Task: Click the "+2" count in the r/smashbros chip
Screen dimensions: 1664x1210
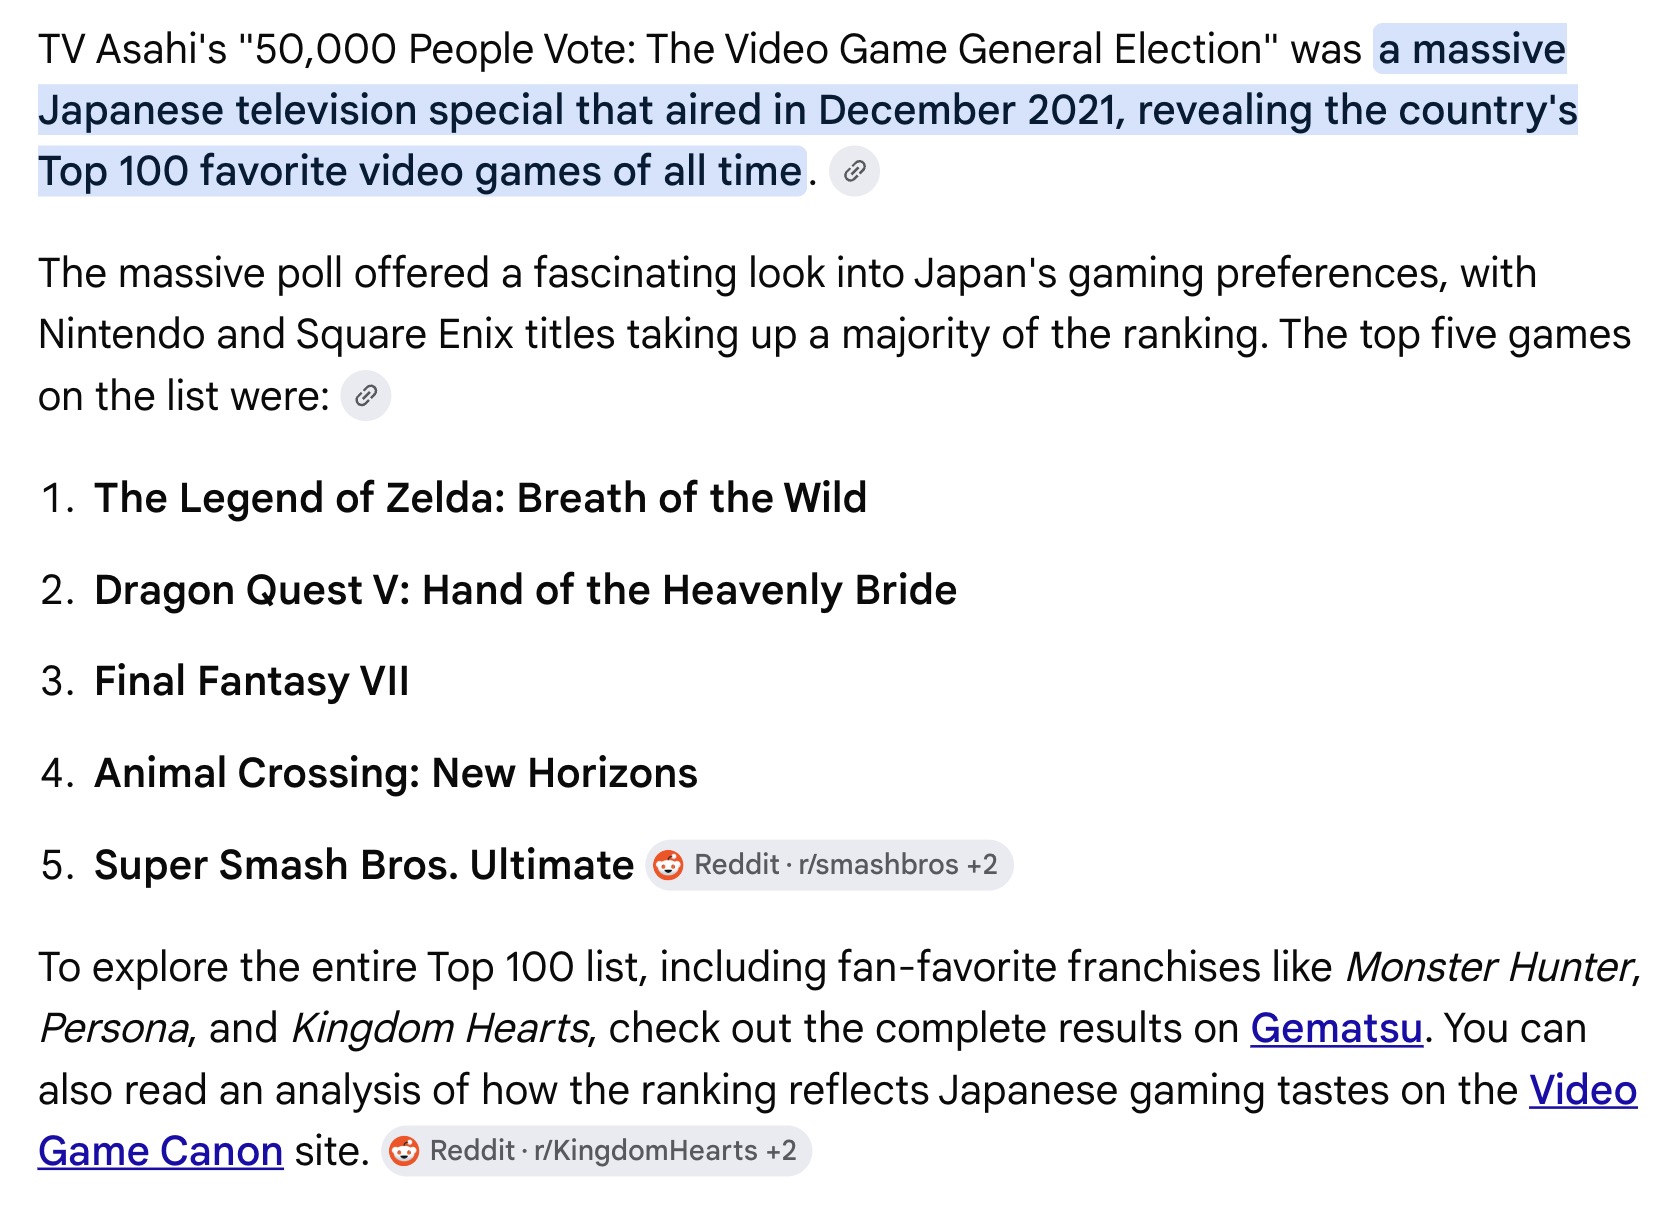Action: [x=982, y=865]
